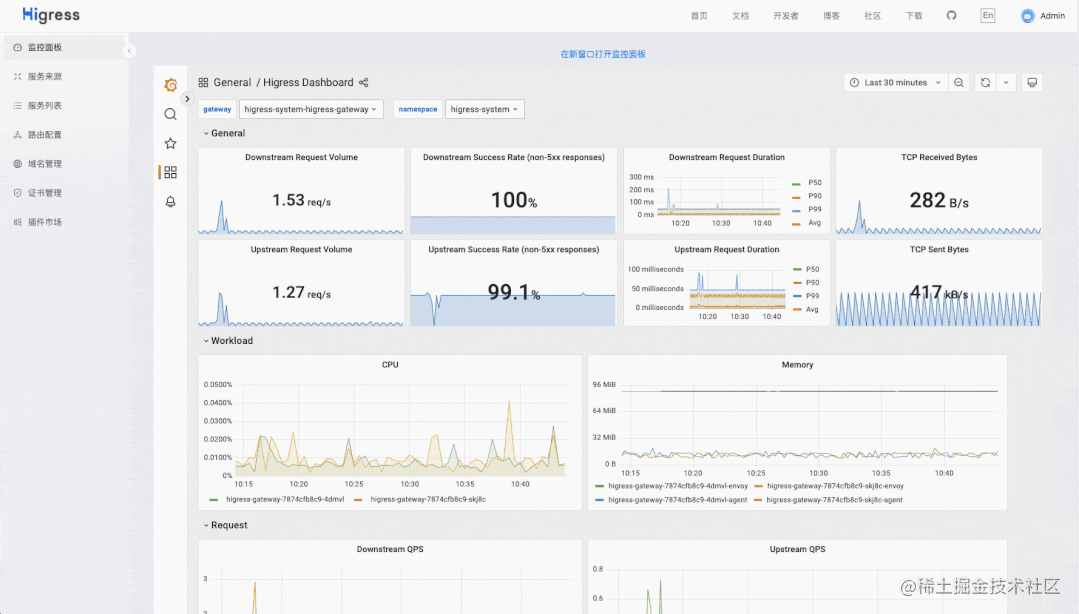This screenshot has height=614, width=1079.
Task: Open the 文档 link in top navigation
Action: tap(740, 16)
